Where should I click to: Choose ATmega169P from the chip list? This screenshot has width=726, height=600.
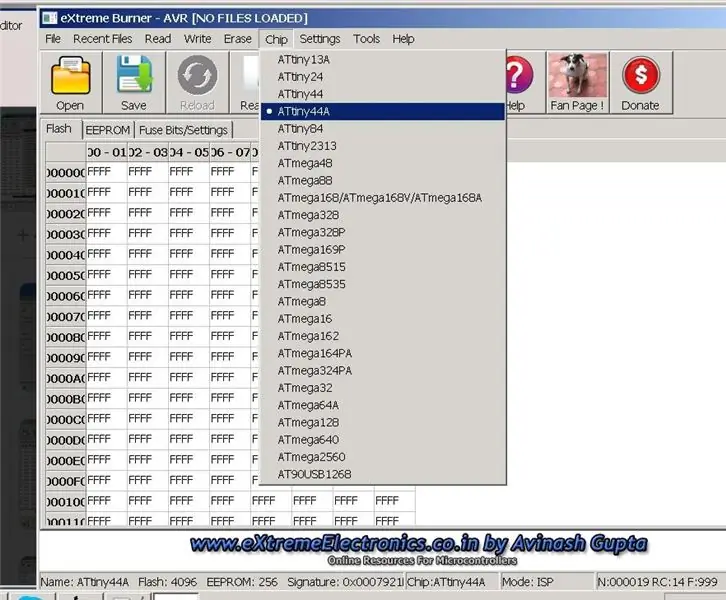383,250
